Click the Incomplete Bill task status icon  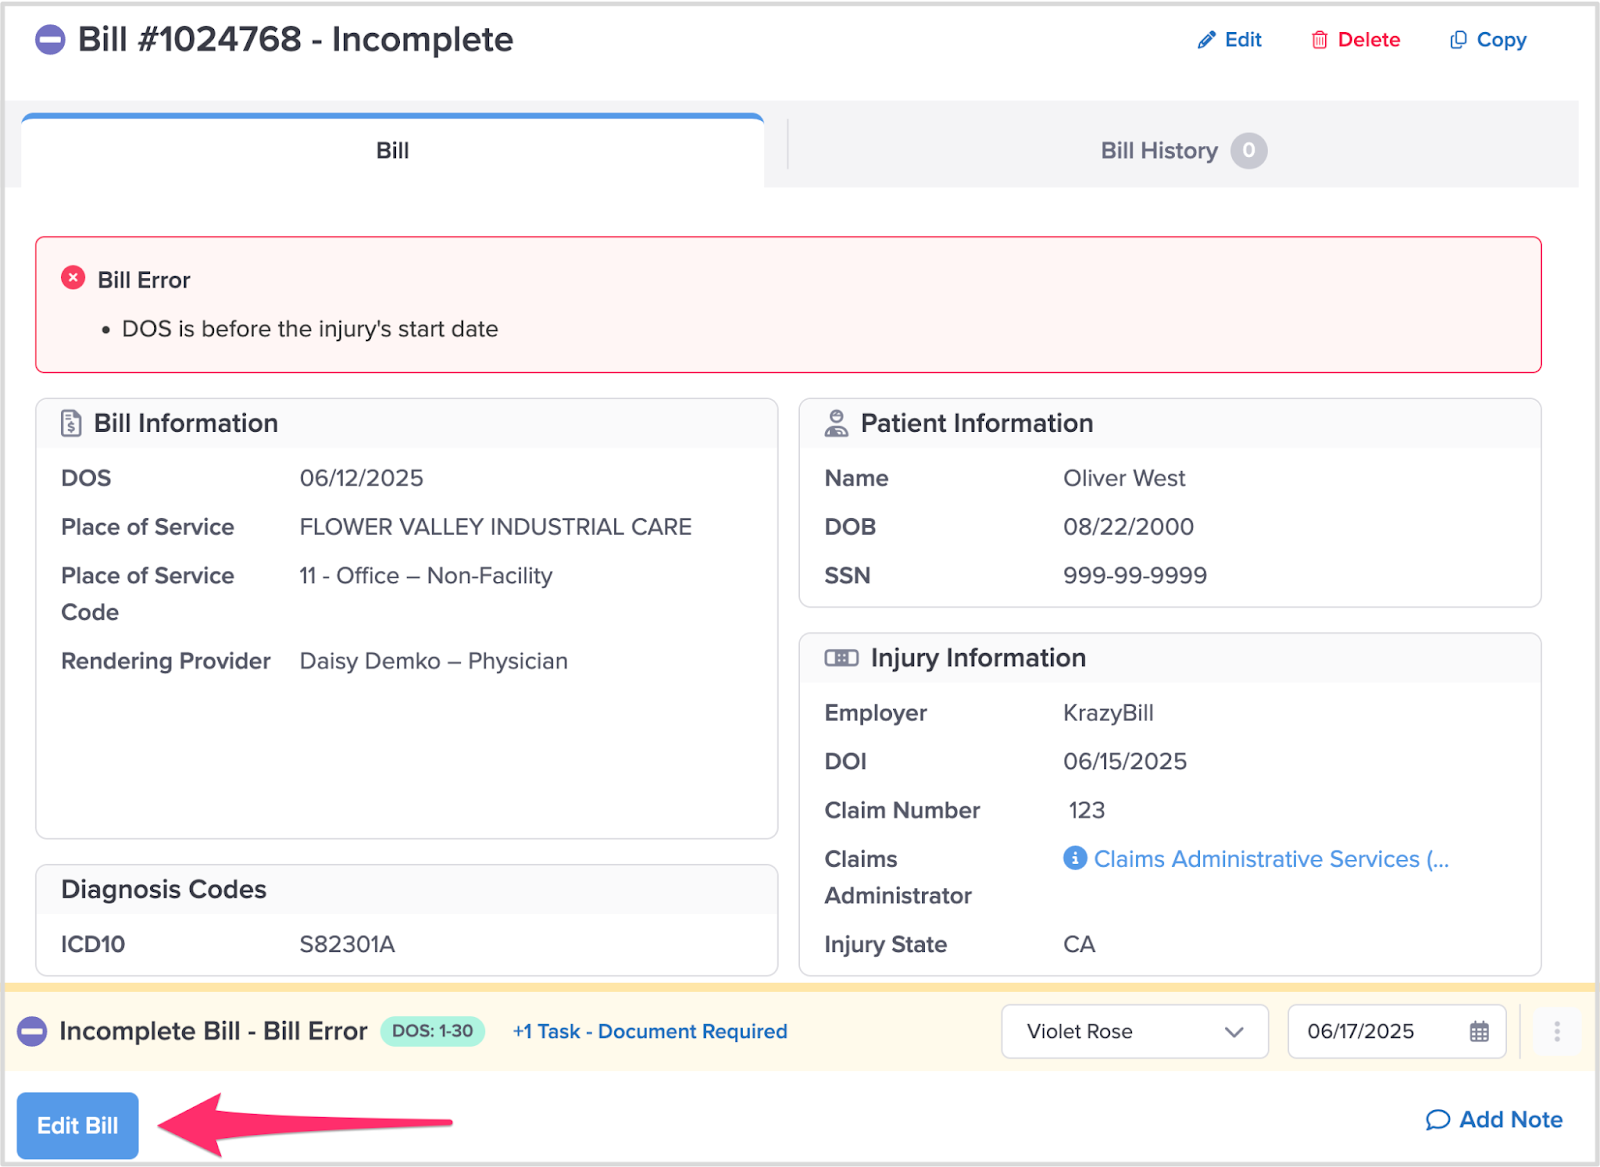[x=33, y=1031]
